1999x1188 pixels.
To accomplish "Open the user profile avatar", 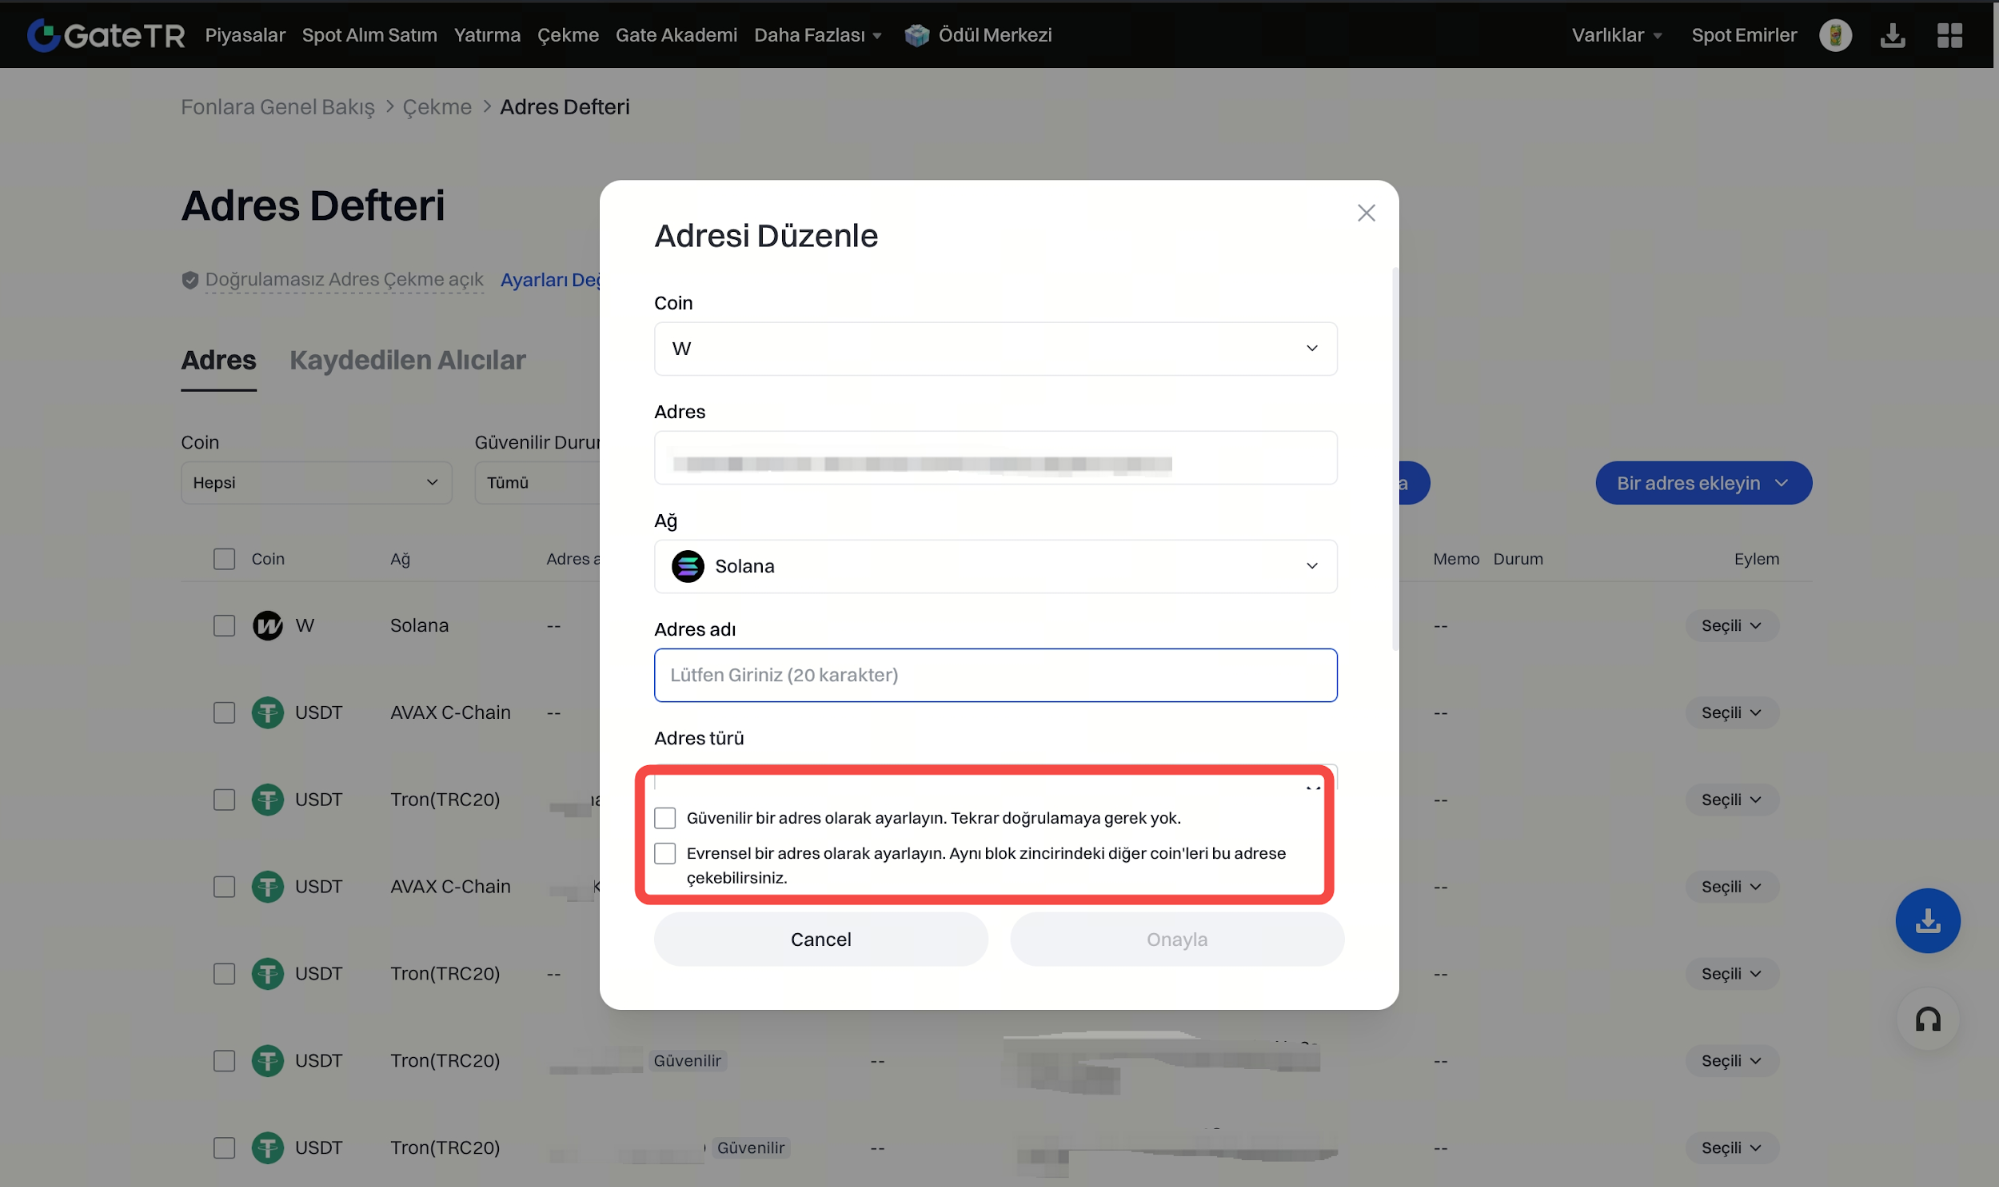I will (x=1835, y=35).
